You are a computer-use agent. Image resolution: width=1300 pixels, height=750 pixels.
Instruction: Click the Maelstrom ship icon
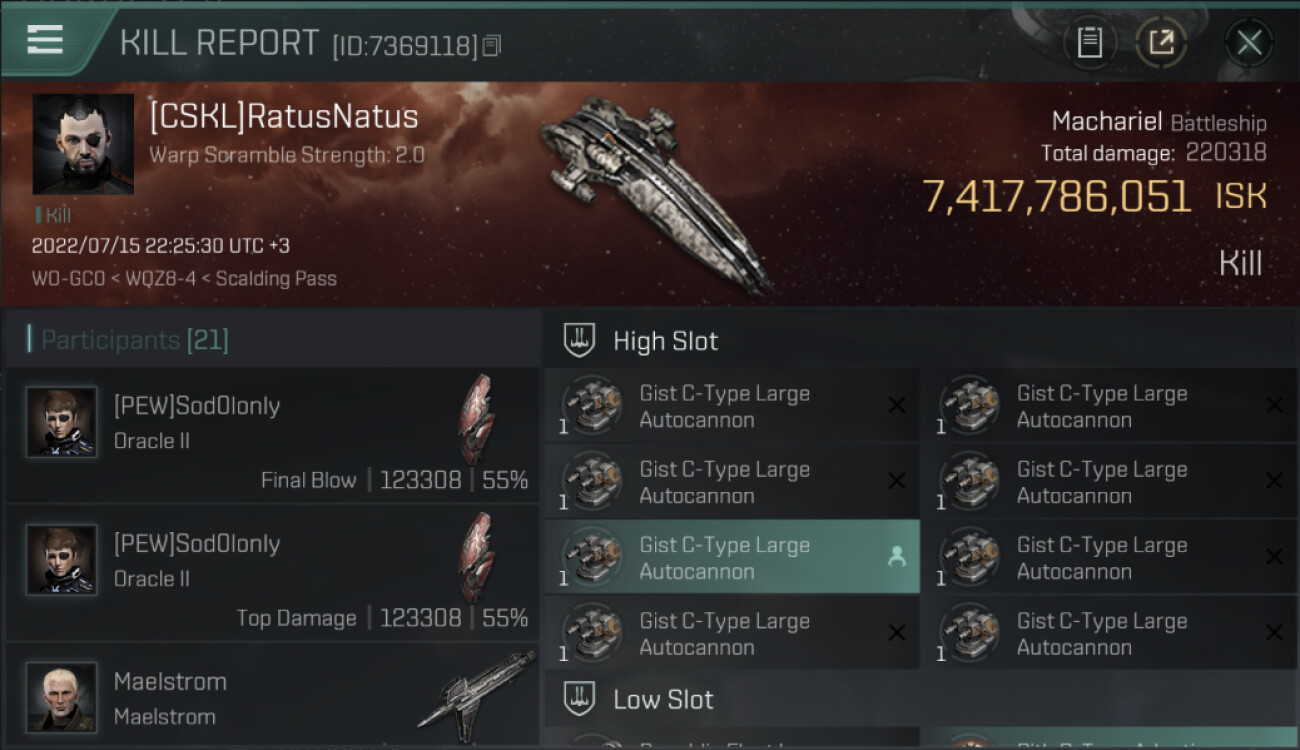(476, 690)
